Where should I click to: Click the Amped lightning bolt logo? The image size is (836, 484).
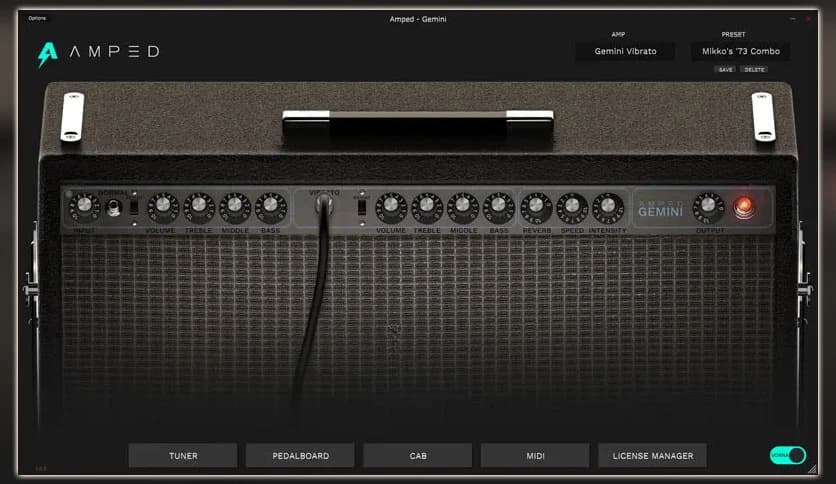(47, 54)
